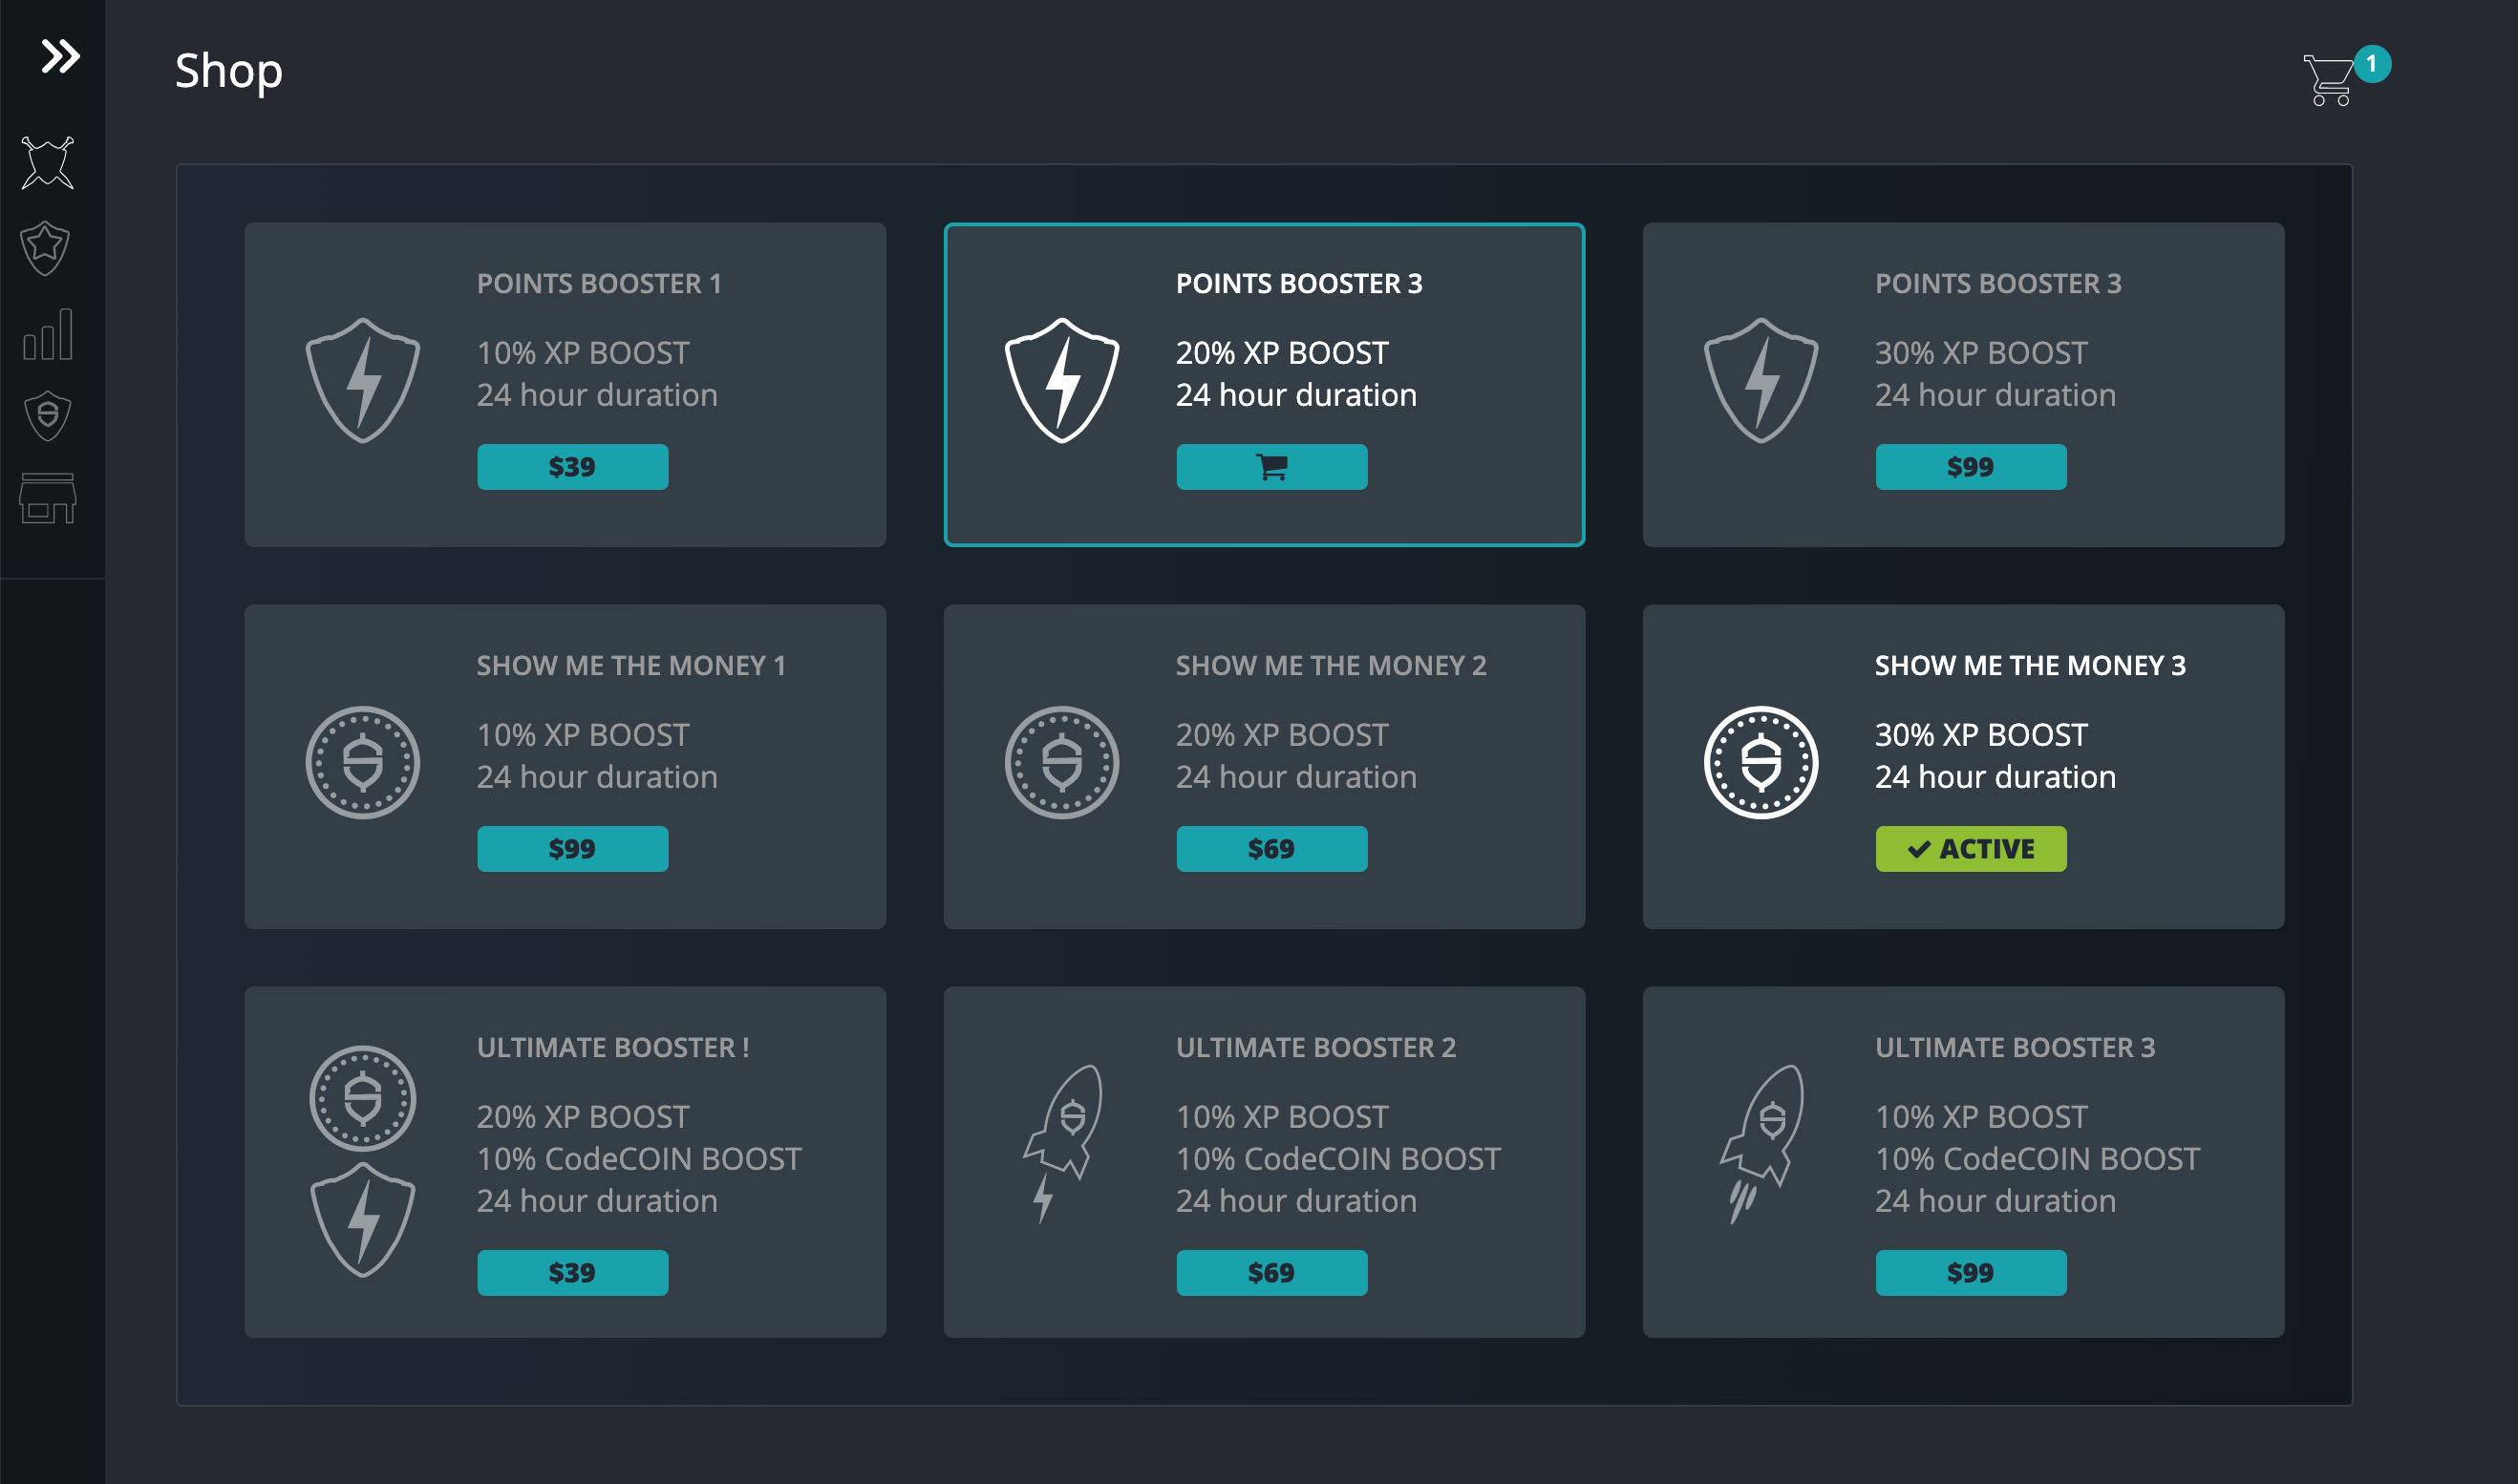Viewport: 2518px width, 1484px height.
Task: Click 20% XP BOOST text in Ultimate Booster !
Action: [583, 1117]
